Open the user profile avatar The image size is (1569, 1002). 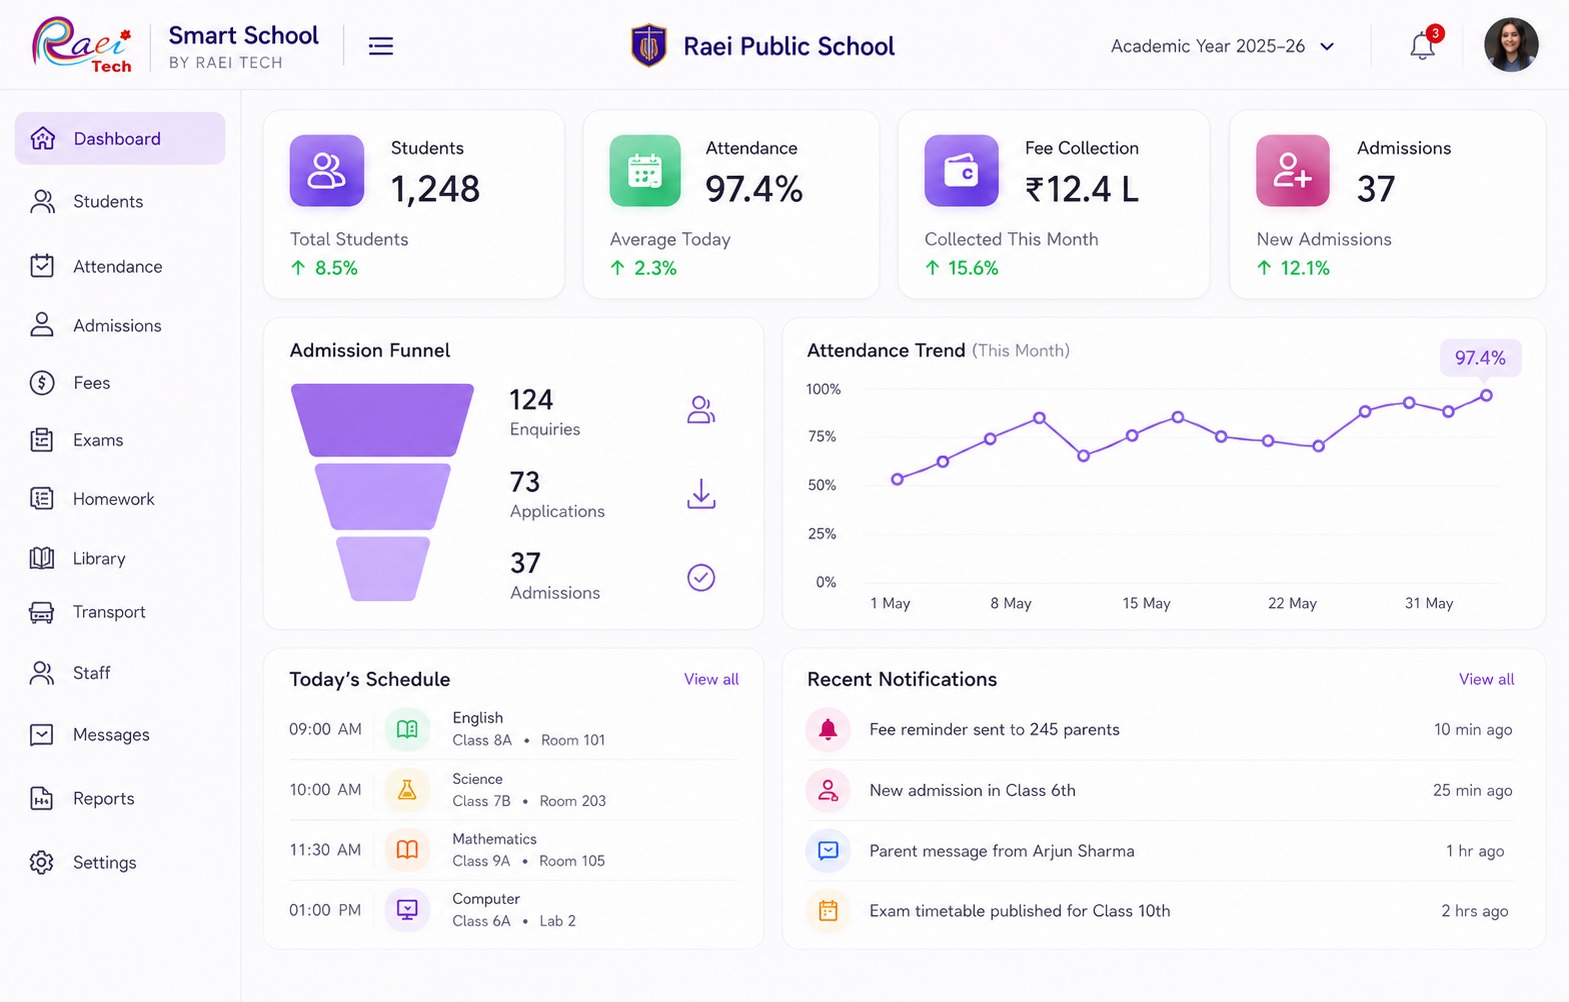1510,45
